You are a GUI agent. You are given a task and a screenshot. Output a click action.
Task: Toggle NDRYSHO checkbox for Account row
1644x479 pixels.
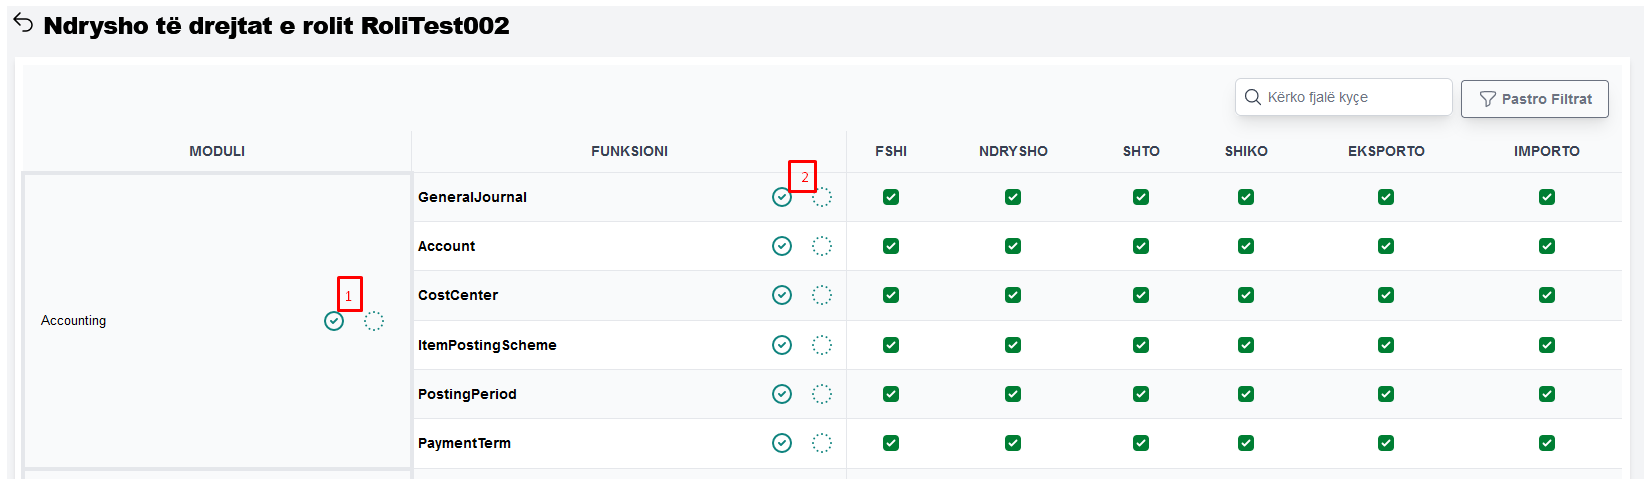pyautogui.click(x=1013, y=246)
